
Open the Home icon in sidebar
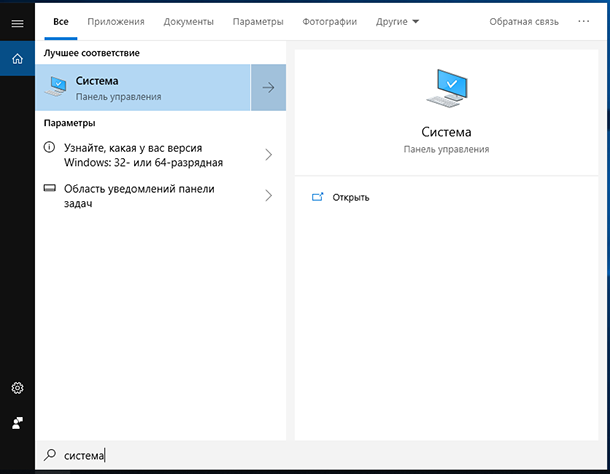coord(17,59)
